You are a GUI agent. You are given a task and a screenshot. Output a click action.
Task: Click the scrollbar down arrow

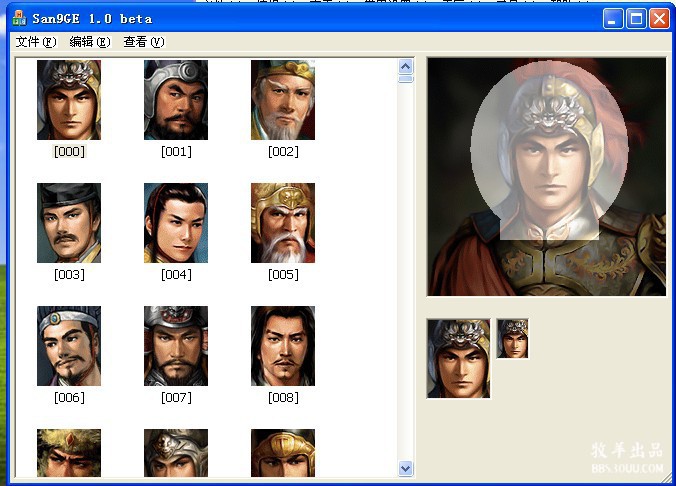pyautogui.click(x=406, y=468)
